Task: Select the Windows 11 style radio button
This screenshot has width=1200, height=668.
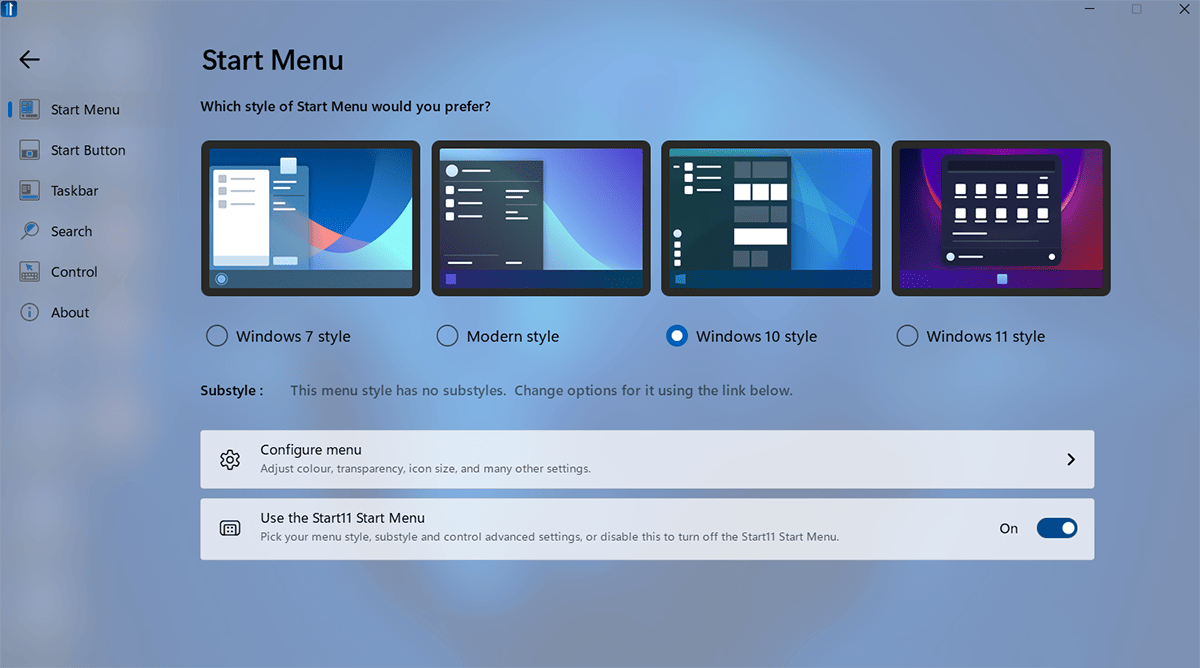Action: [907, 336]
